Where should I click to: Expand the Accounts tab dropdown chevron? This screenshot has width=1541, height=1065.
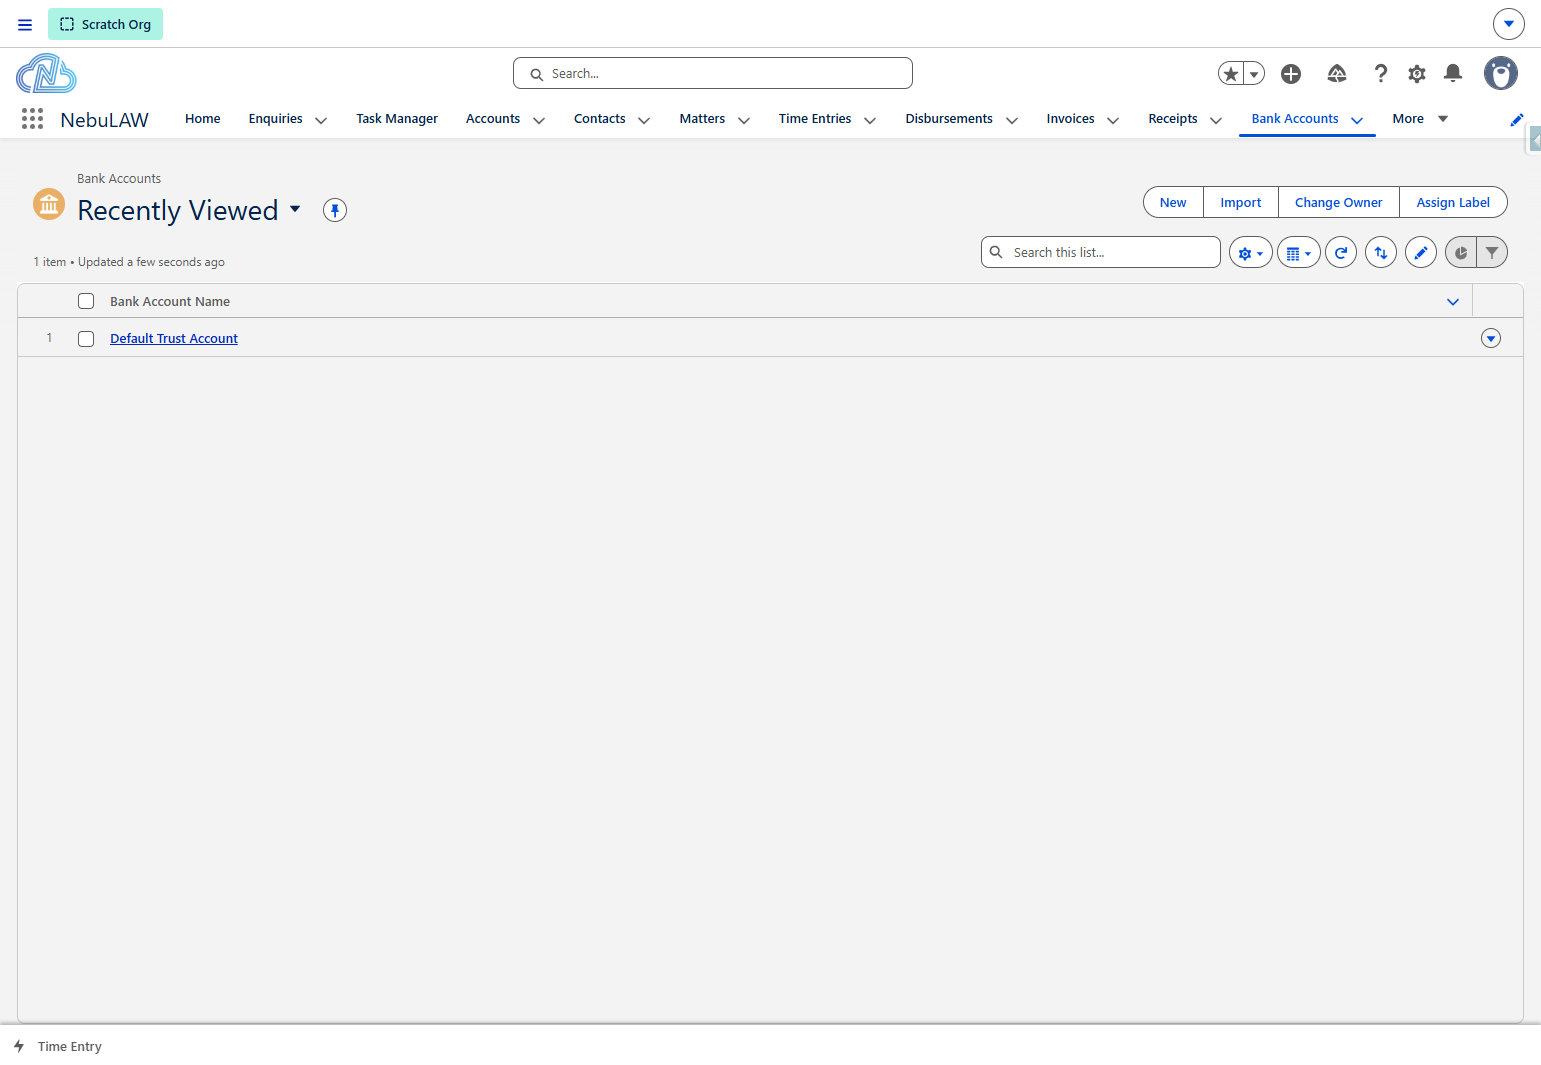pos(539,120)
